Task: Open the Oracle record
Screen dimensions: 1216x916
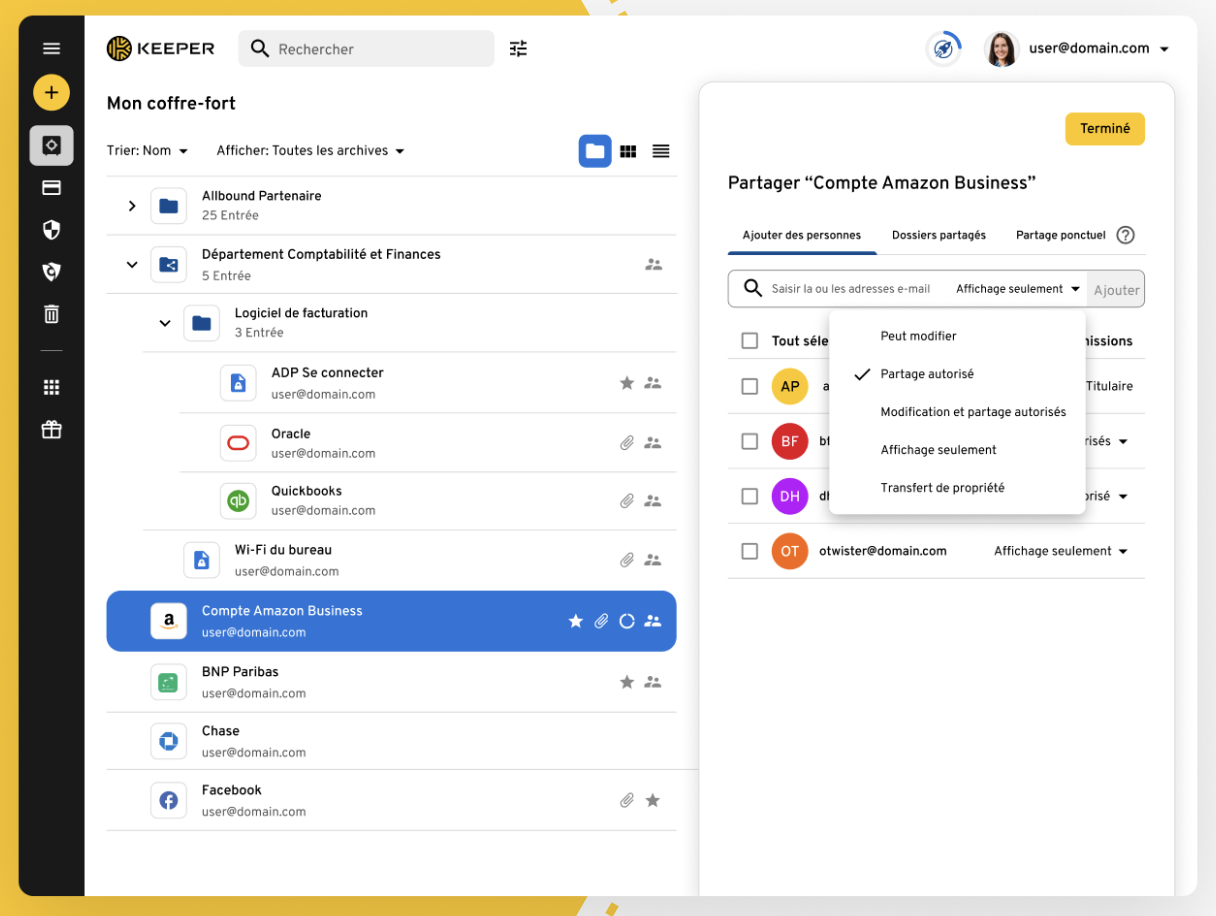Action: click(428, 442)
